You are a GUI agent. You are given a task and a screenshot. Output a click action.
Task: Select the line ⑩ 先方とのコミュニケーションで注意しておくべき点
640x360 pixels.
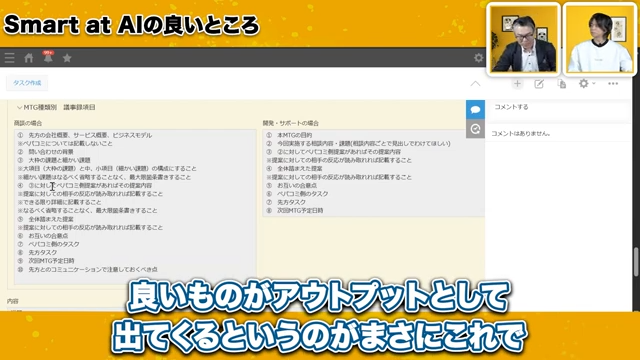pyautogui.click(x=87, y=269)
